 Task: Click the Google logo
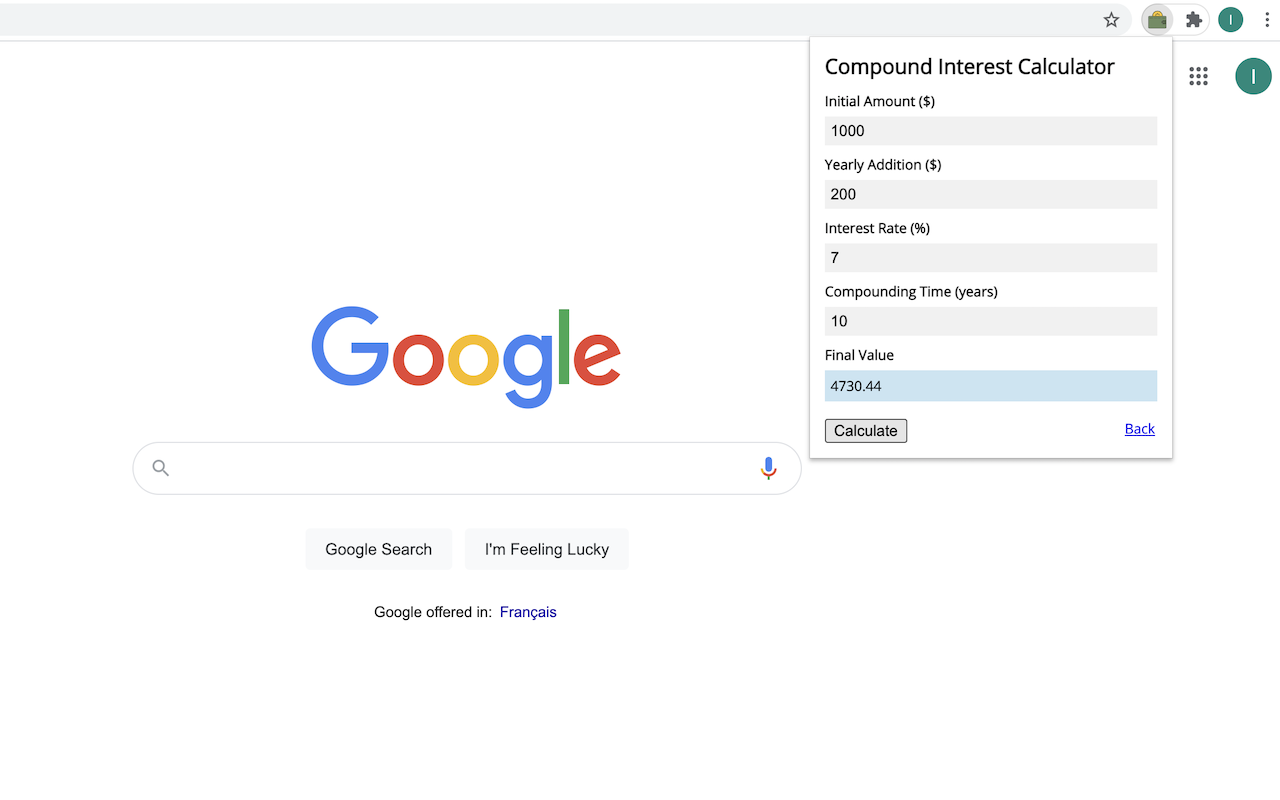coord(466,358)
